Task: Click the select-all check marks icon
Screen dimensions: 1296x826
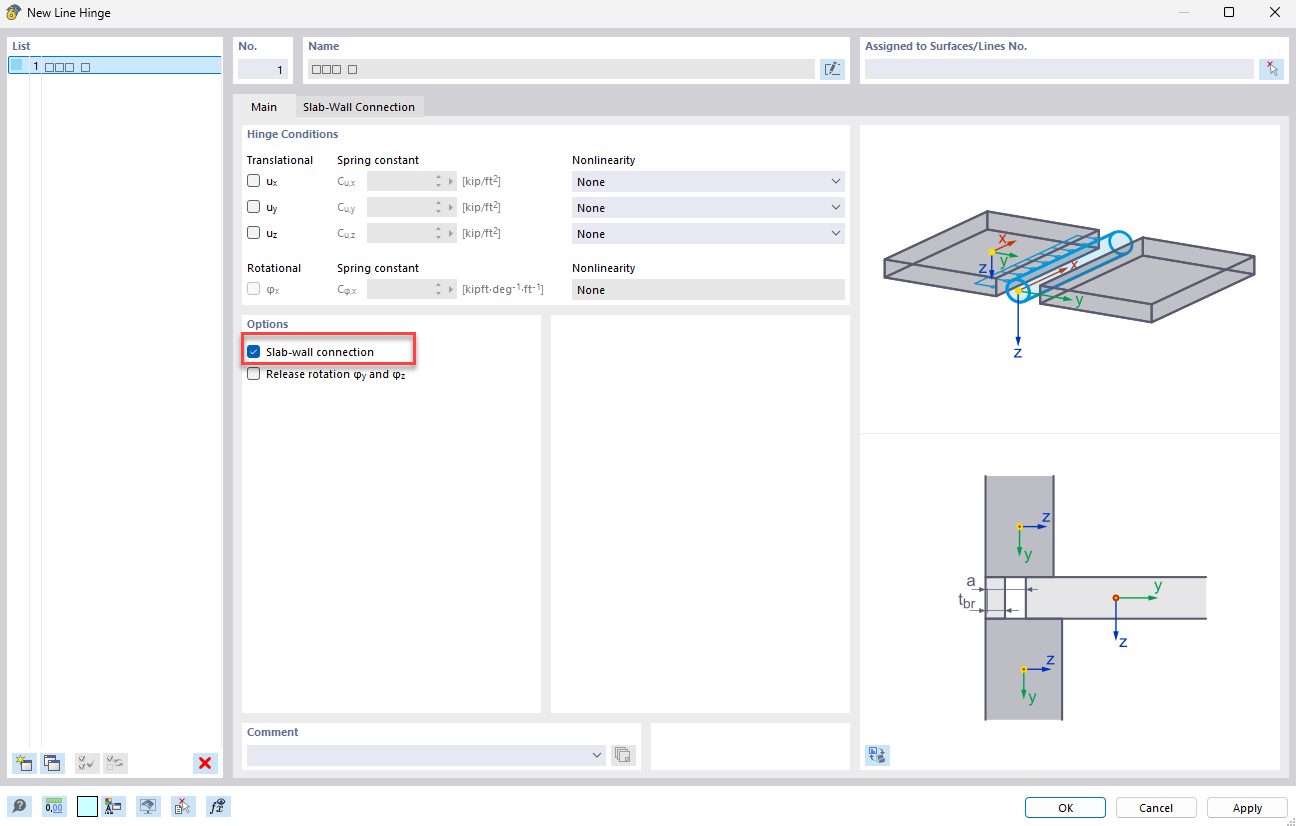Action: click(87, 763)
